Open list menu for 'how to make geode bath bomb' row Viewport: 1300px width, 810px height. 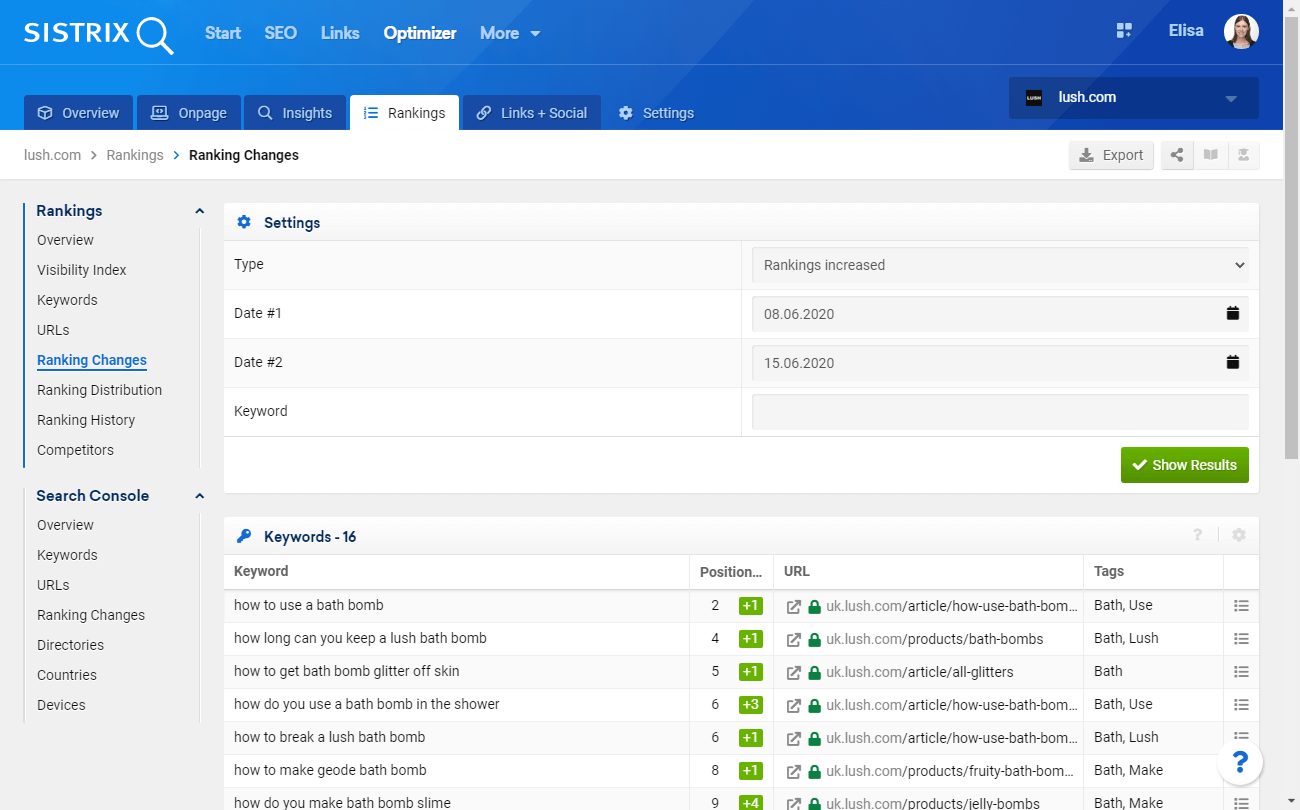1241,771
